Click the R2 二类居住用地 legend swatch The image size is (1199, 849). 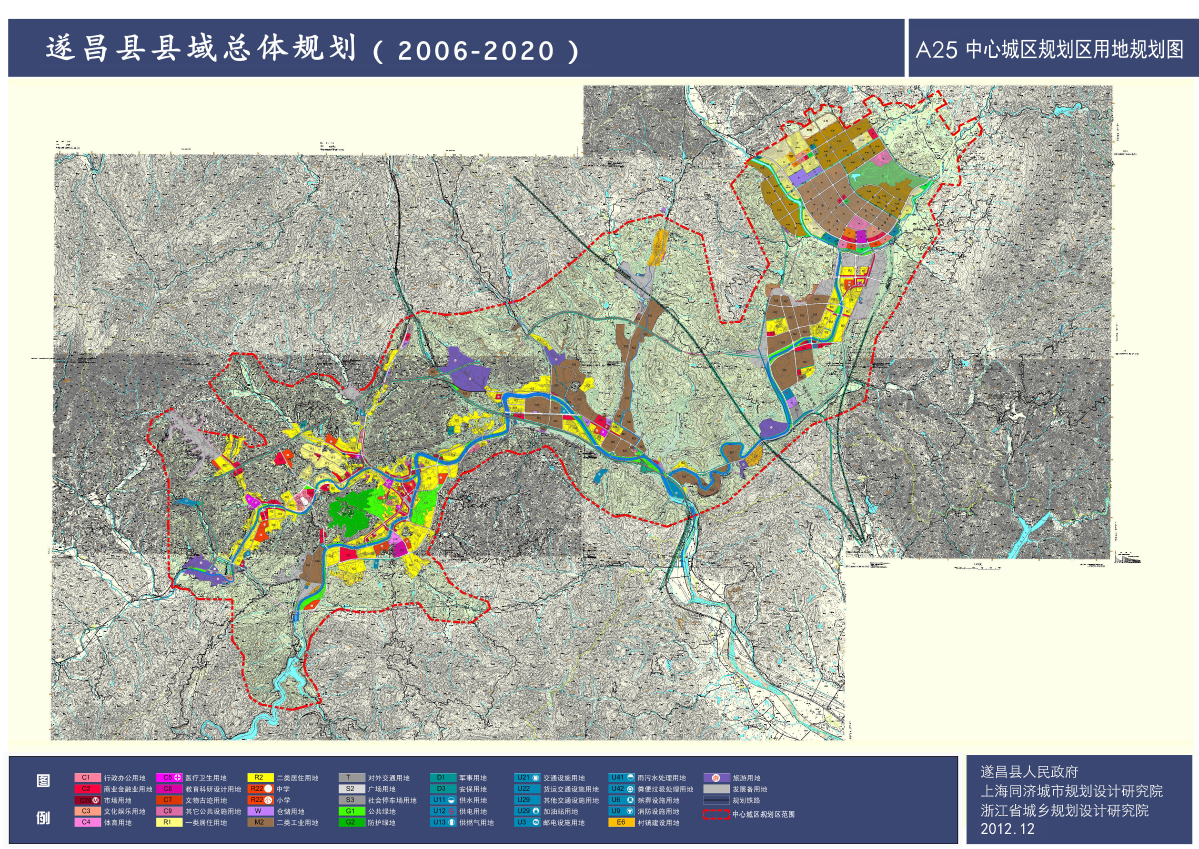tap(260, 778)
